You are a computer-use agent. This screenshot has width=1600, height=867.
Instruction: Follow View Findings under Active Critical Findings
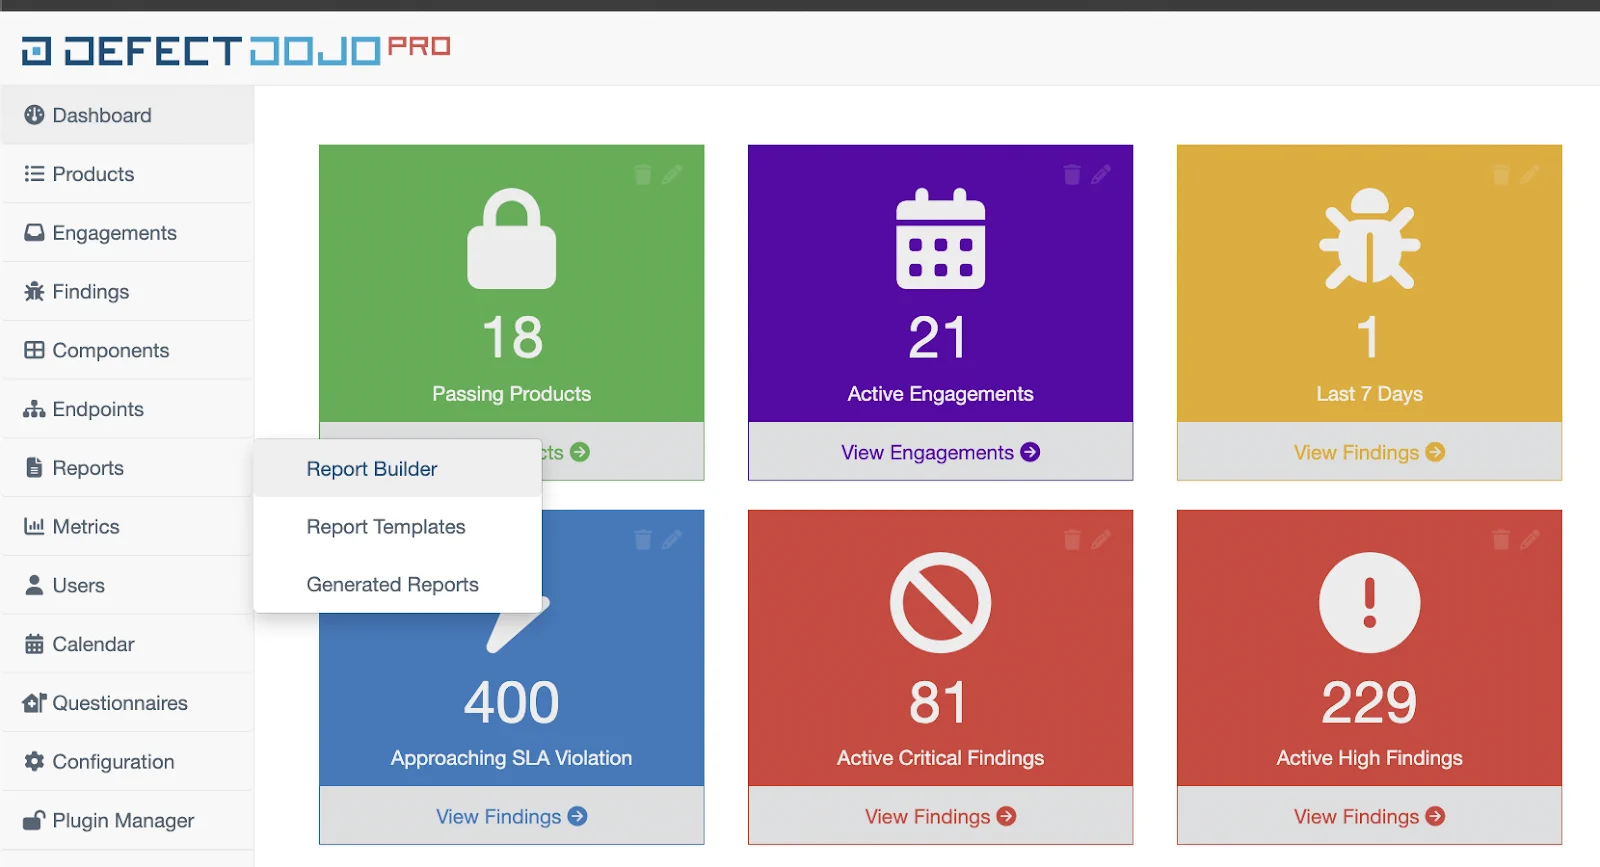tap(940, 817)
